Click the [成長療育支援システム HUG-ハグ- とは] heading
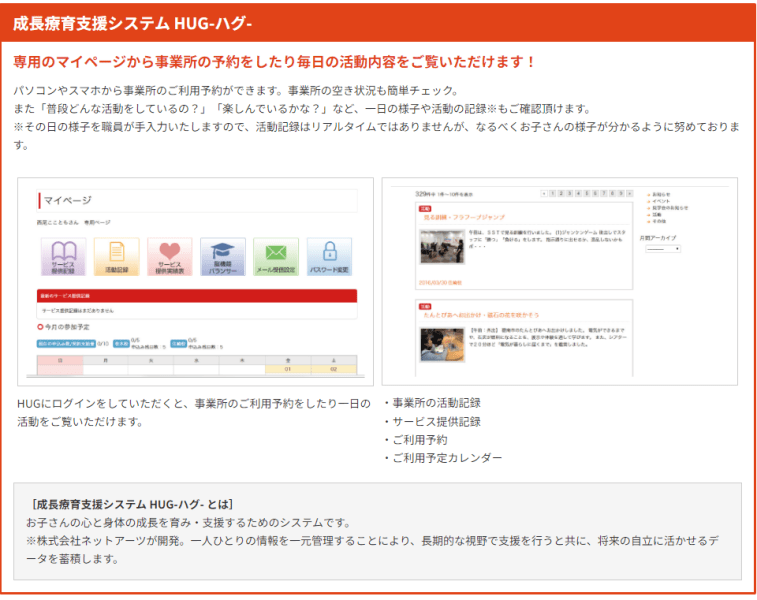This screenshot has height=600, width=757. coord(132,504)
